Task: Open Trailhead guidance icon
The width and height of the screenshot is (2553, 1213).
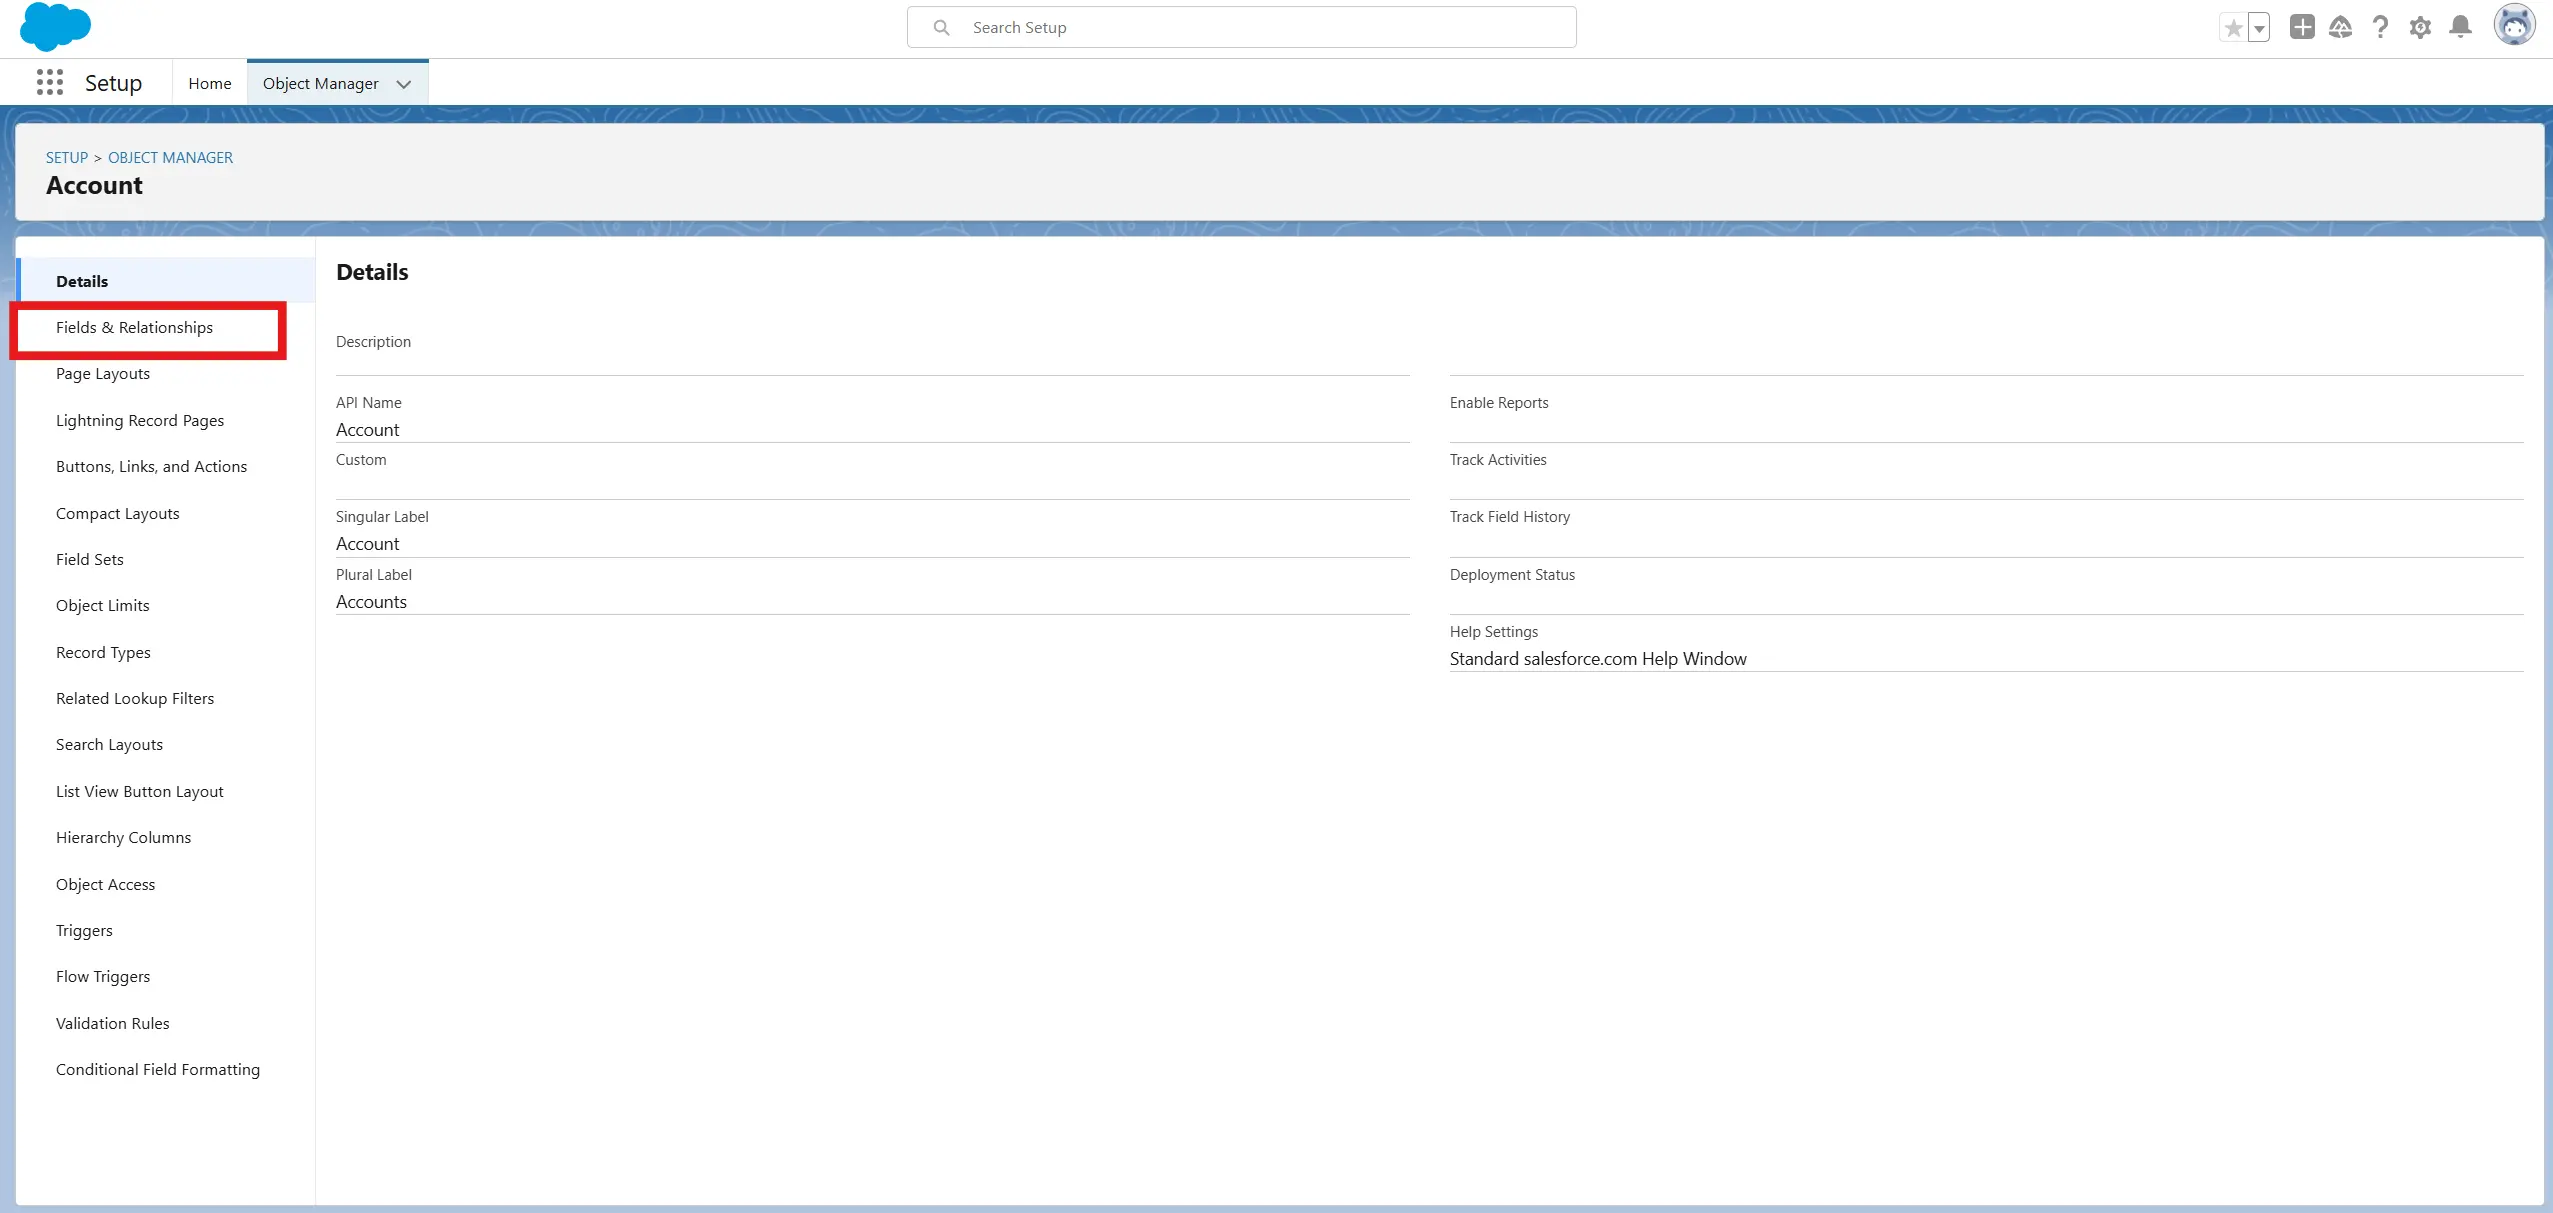Action: point(2340,27)
